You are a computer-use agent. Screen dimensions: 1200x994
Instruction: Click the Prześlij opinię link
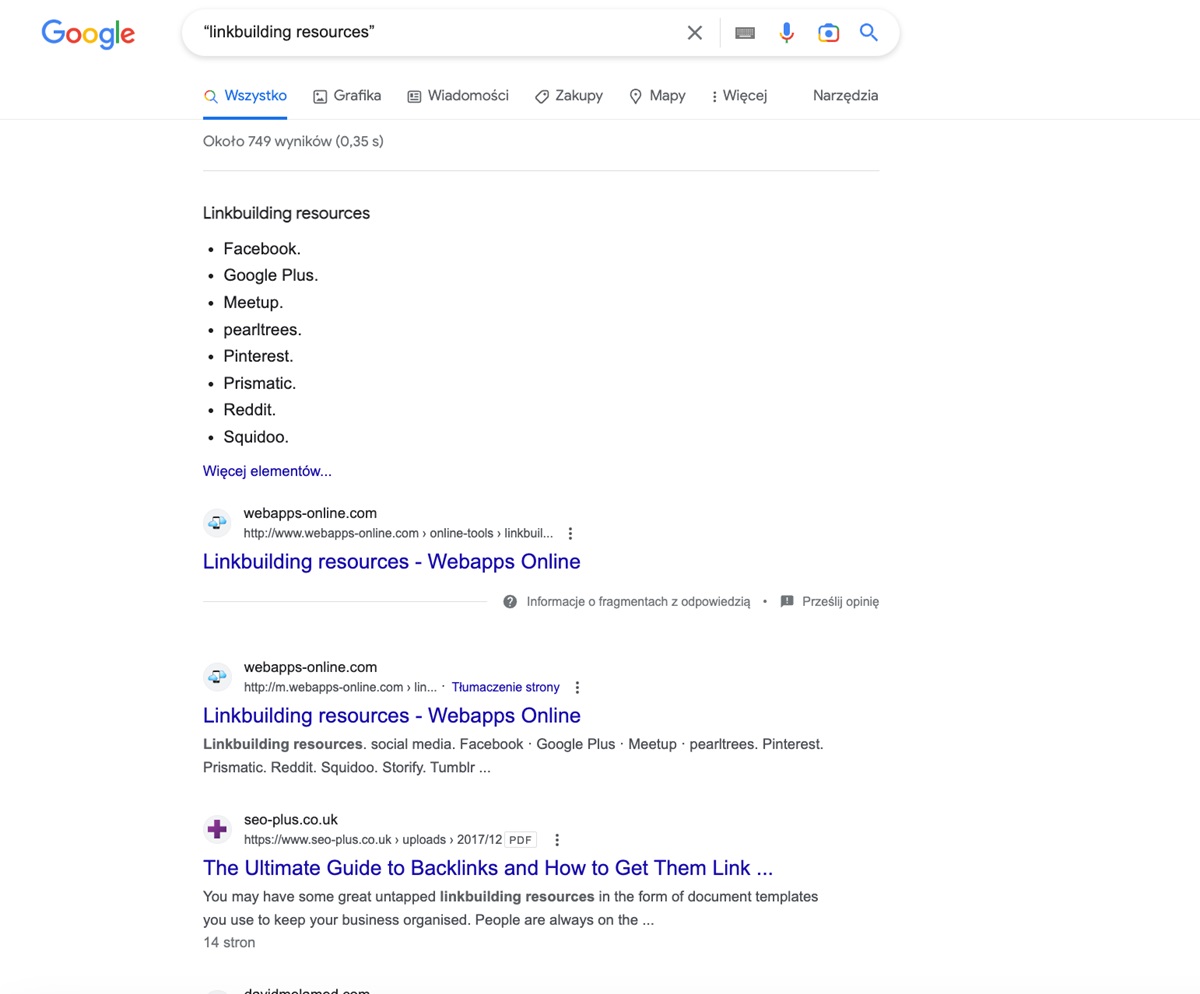coord(840,602)
